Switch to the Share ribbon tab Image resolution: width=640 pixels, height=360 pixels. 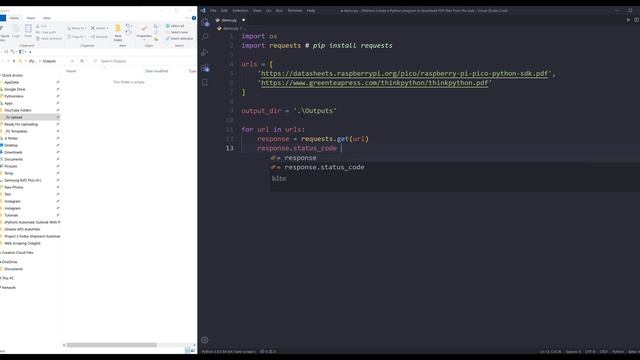31,18
